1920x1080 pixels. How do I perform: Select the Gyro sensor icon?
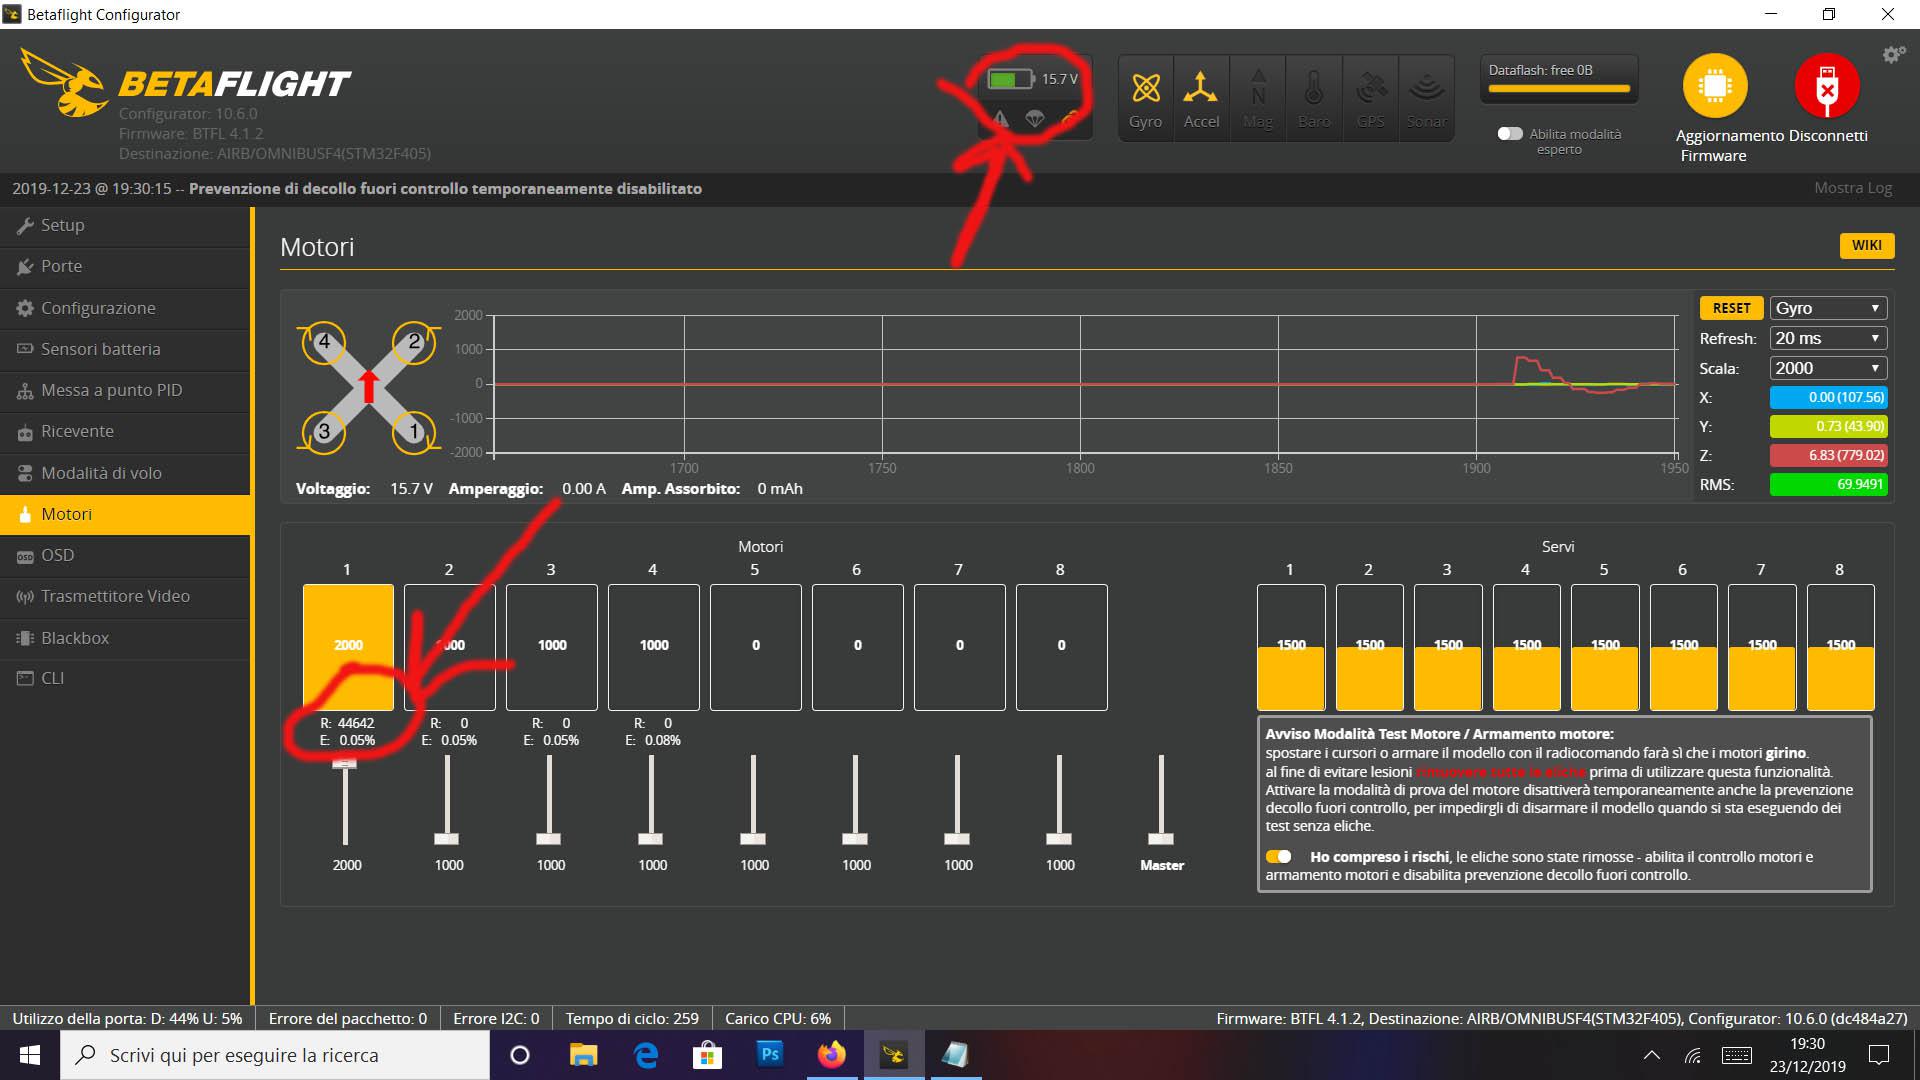click(1145, 96)
